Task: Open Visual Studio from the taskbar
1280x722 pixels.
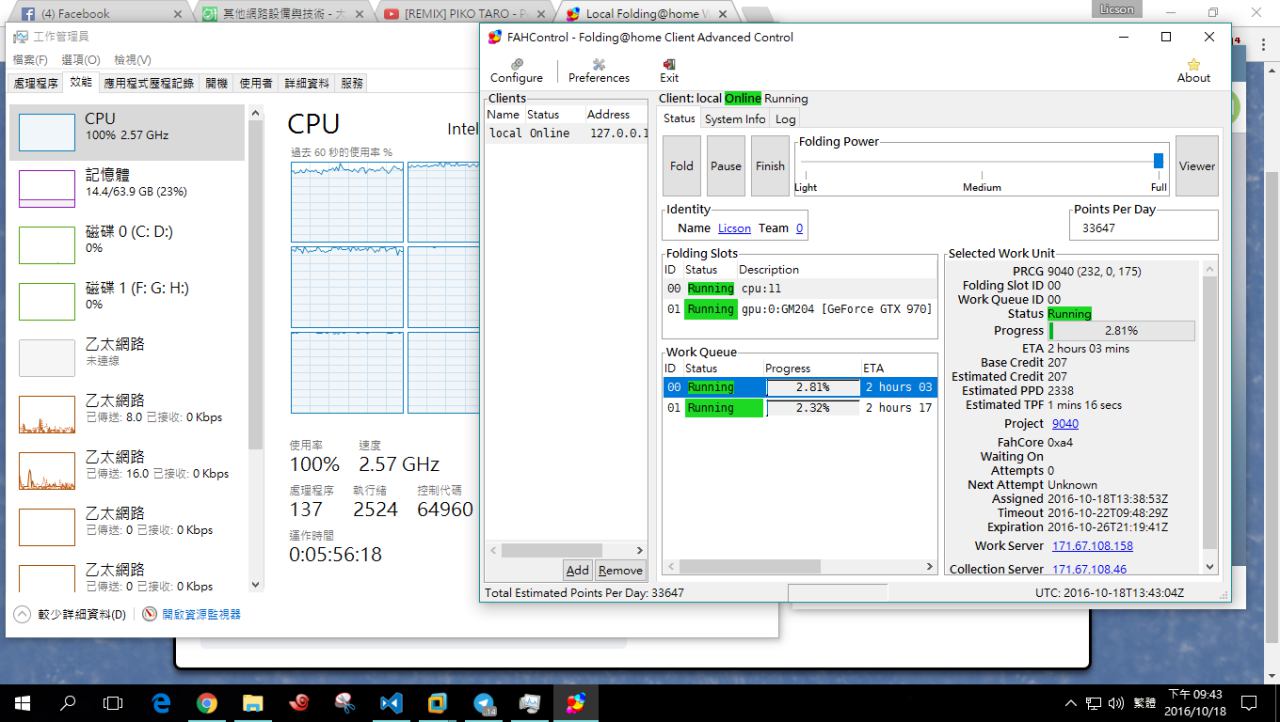Action: 391,703
